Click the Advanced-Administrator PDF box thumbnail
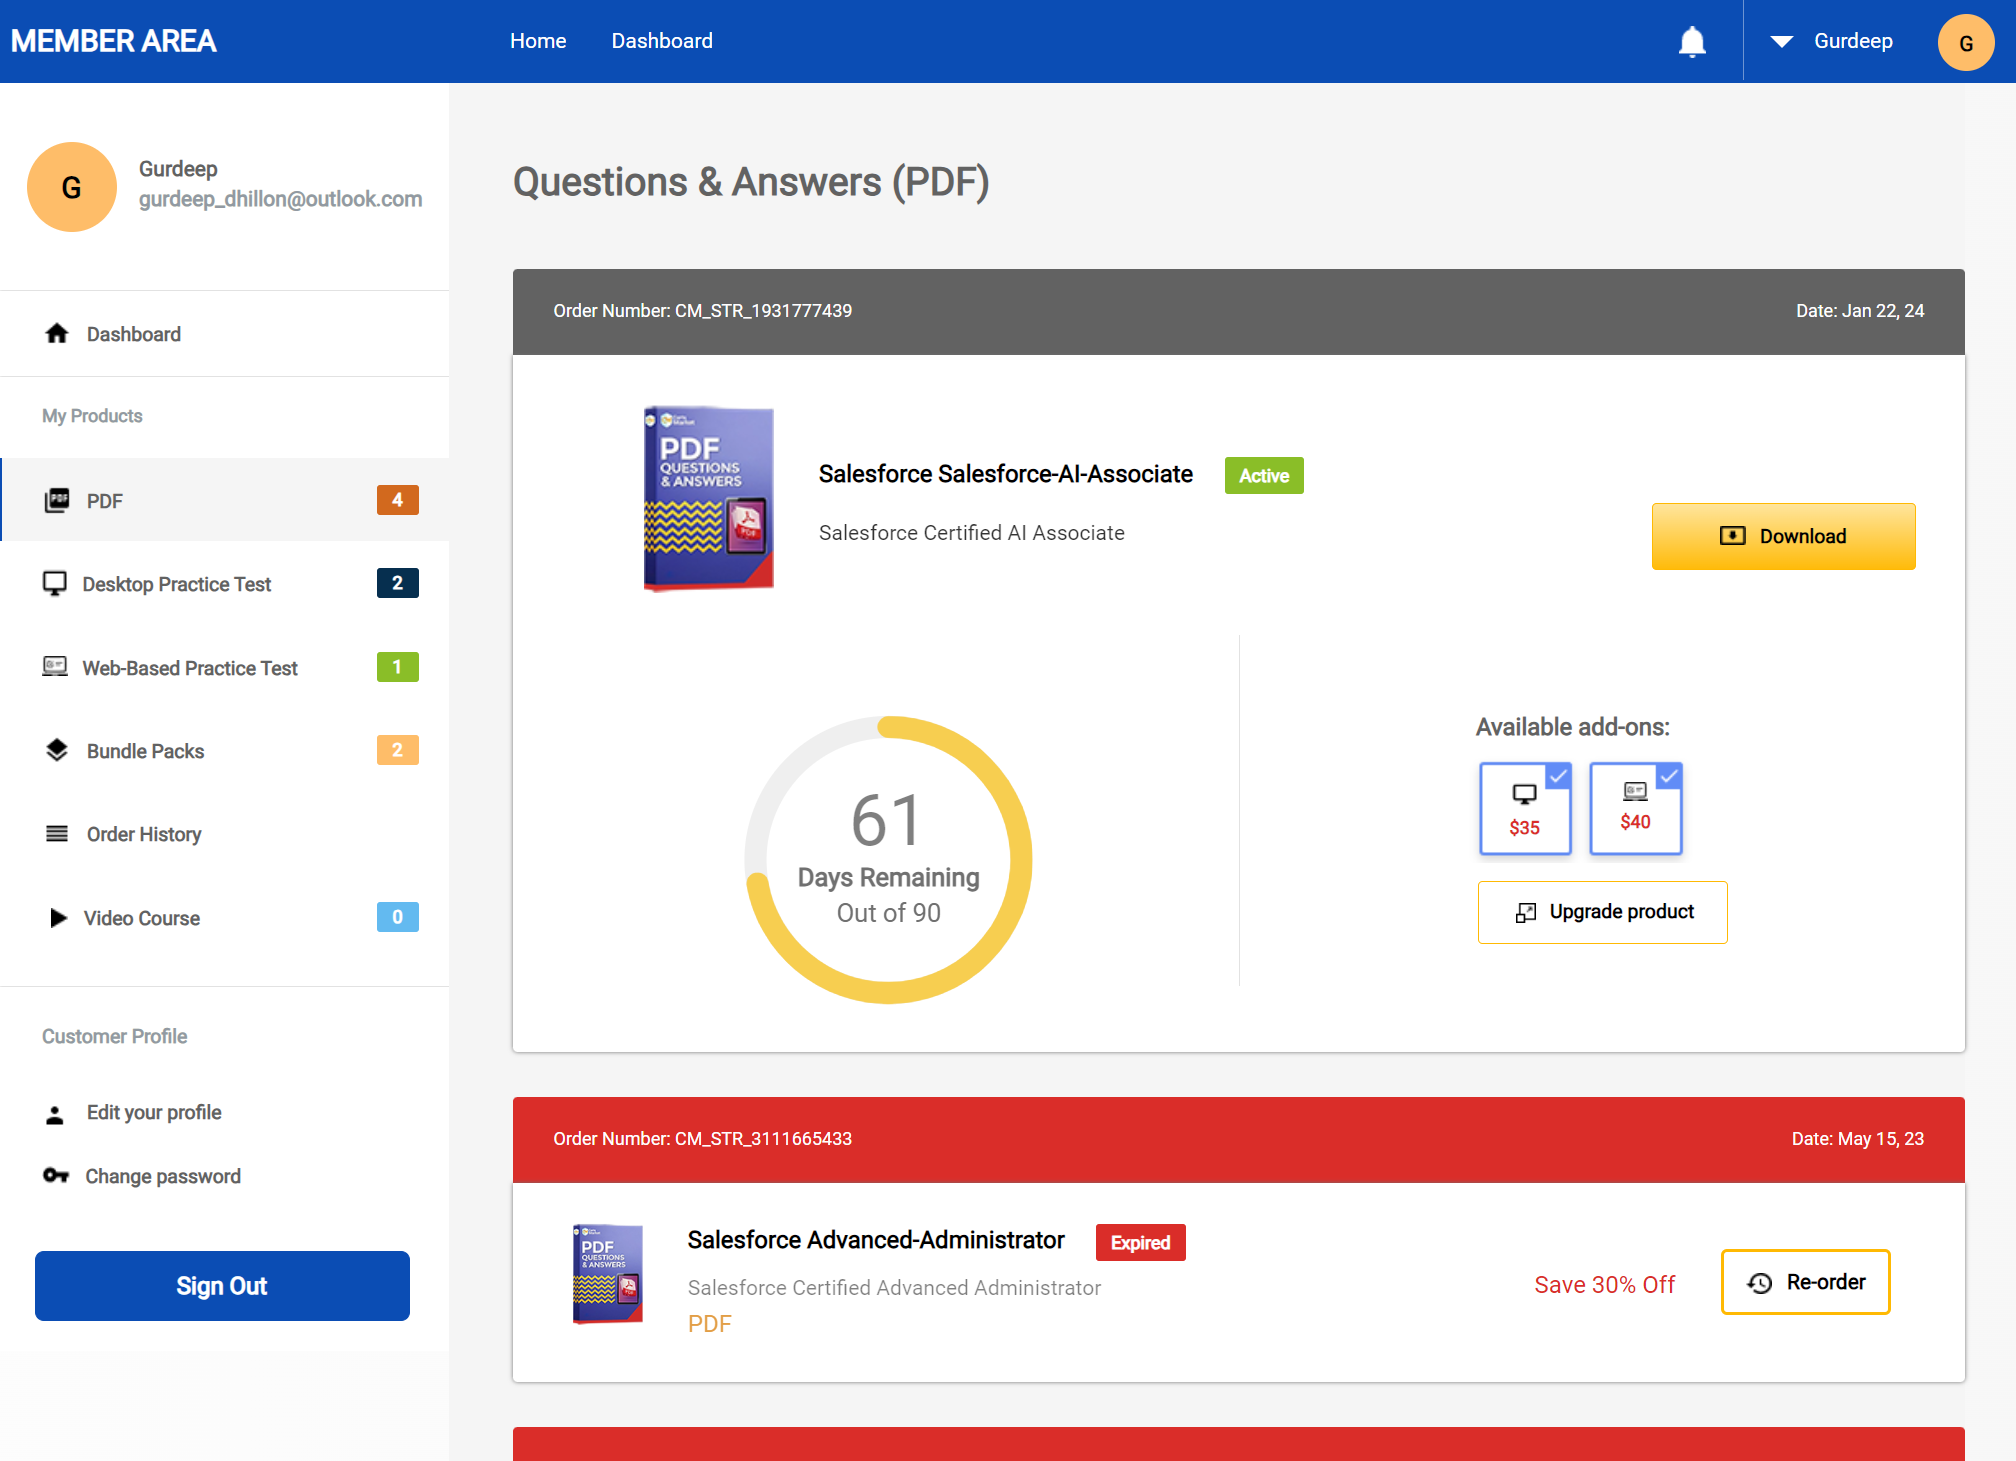The height and width of the screenshot is (1461, 2016). (x=607, y=1274)
